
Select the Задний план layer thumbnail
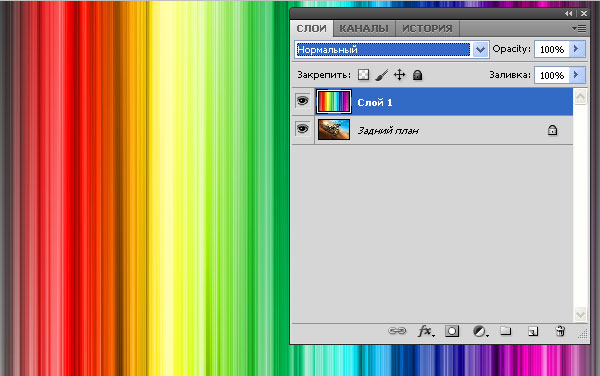point(334,130)
